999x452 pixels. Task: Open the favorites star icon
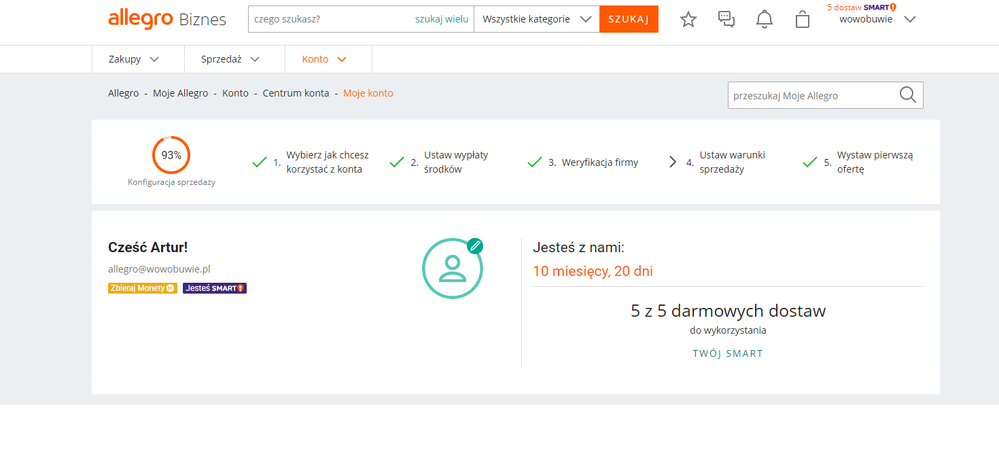tap(688, 19)
